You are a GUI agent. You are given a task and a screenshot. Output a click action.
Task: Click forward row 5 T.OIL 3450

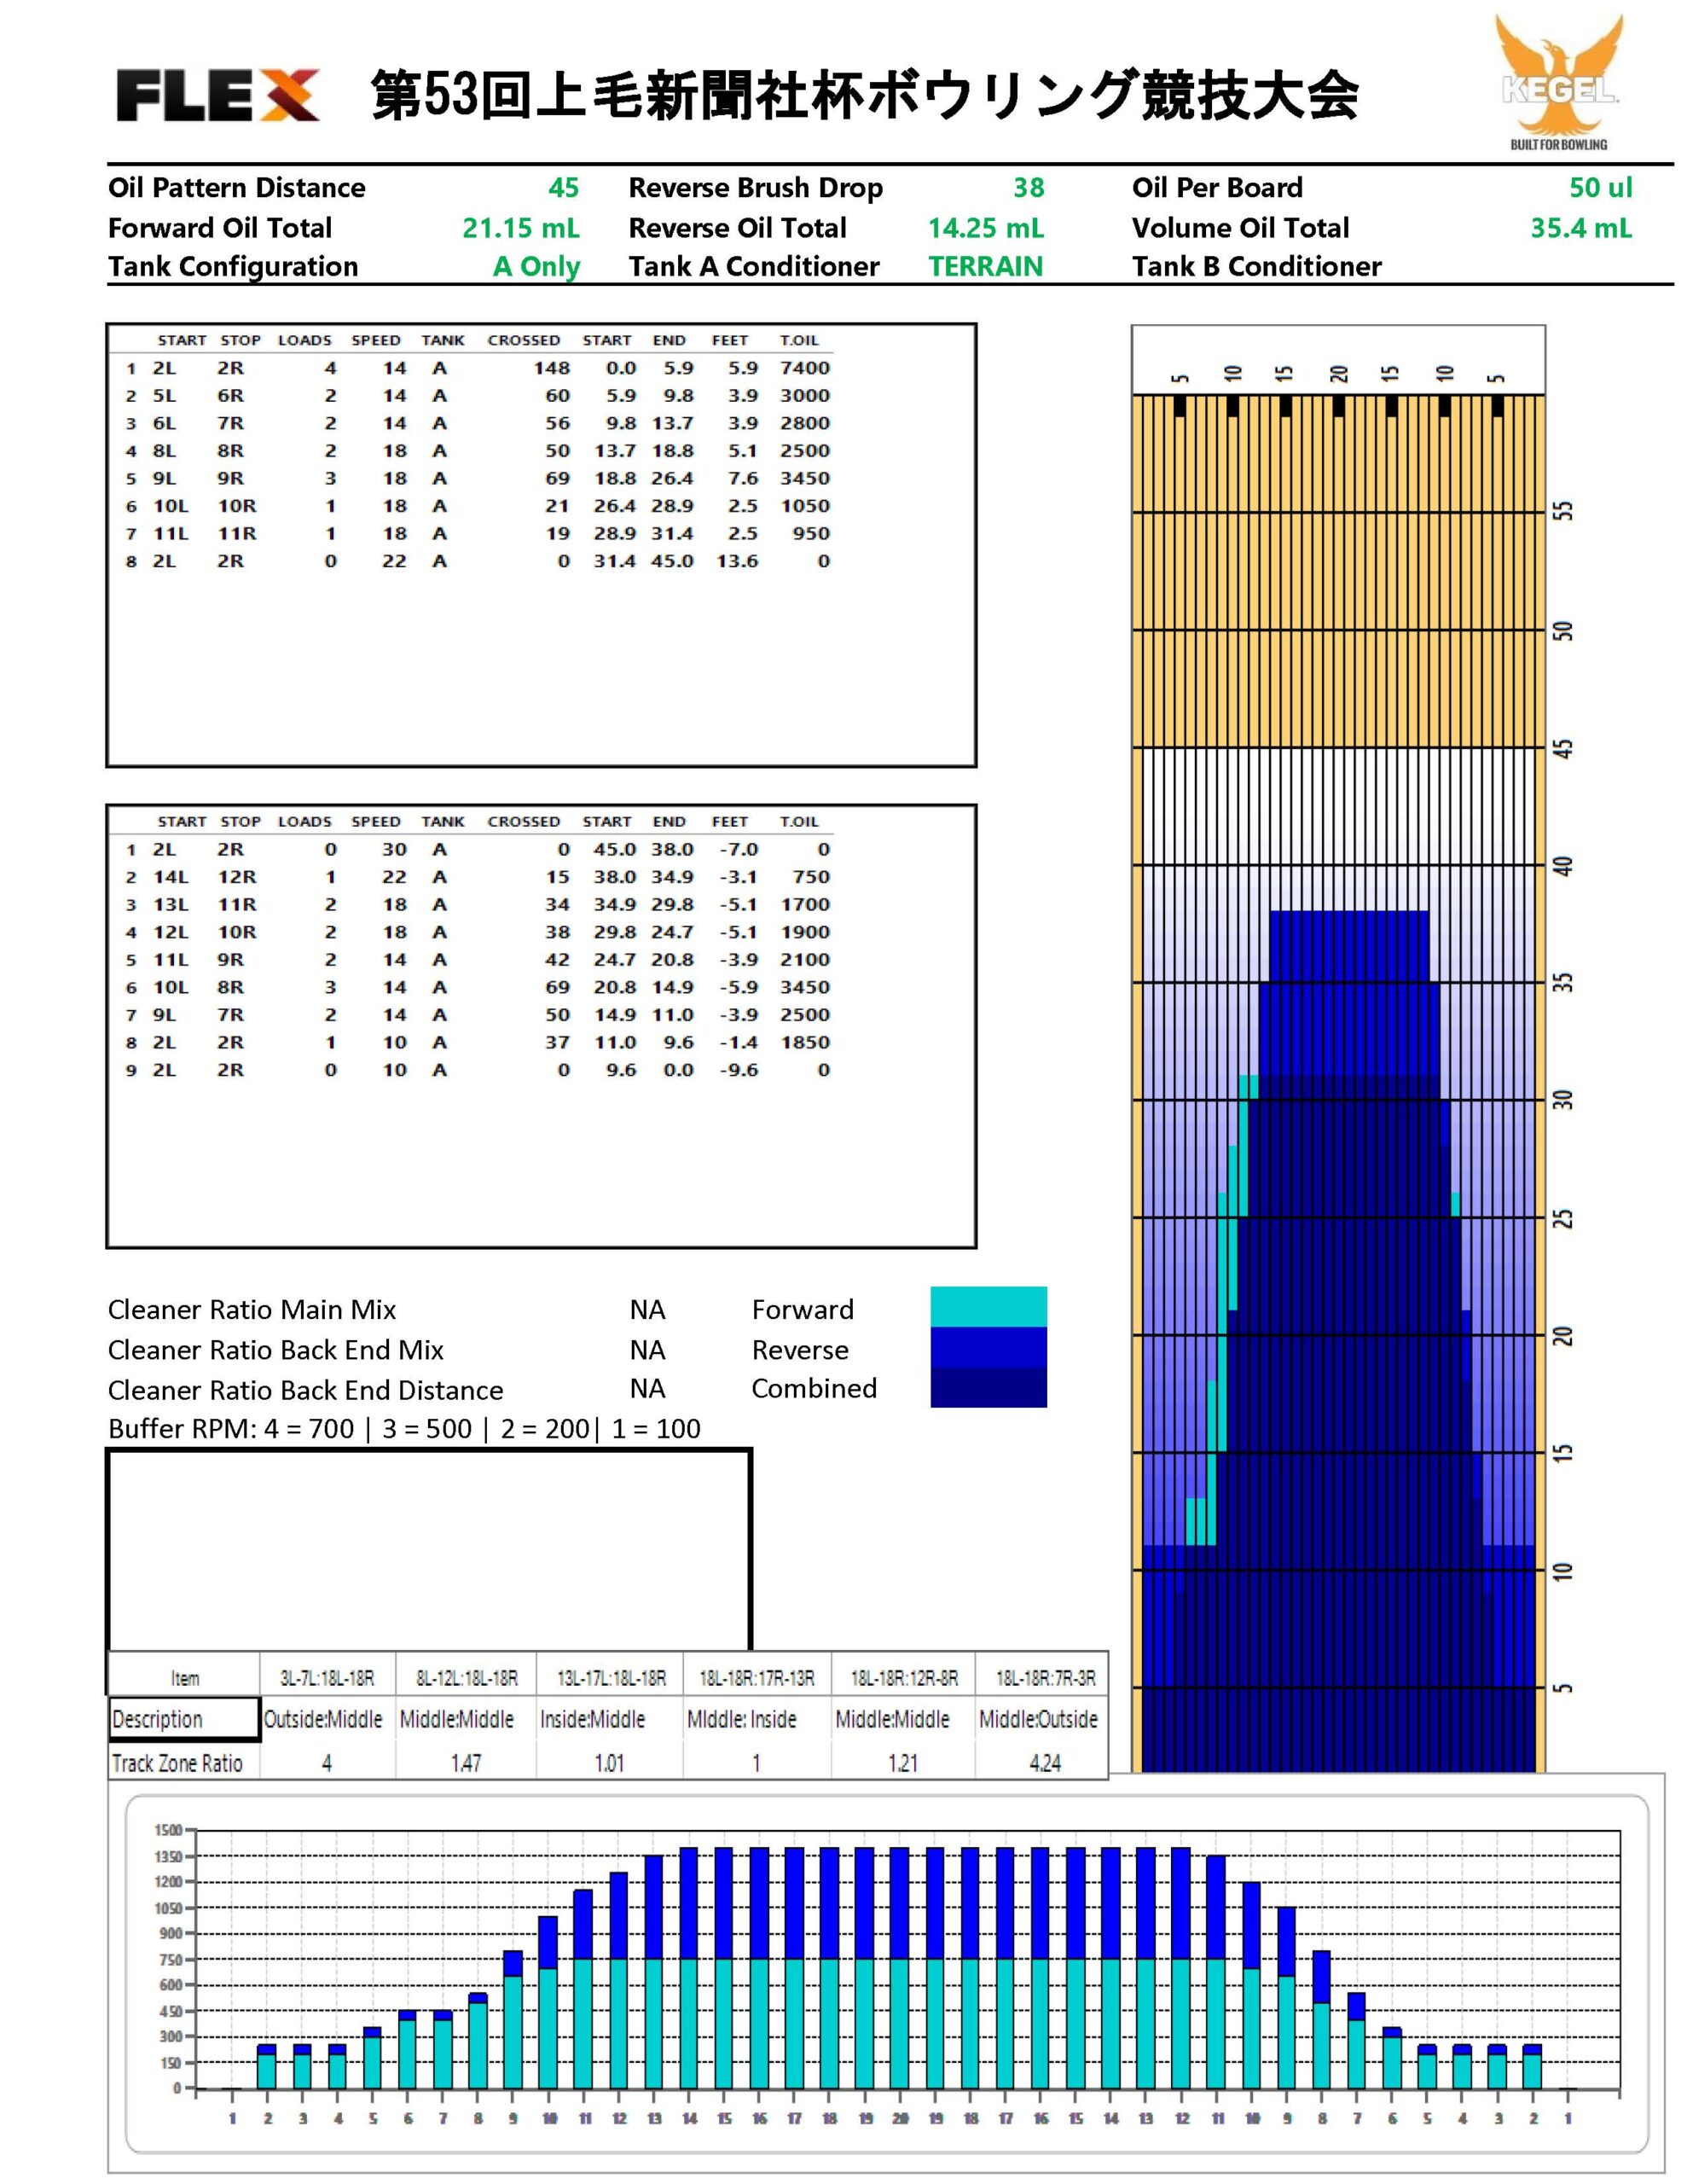pos(805,478)
